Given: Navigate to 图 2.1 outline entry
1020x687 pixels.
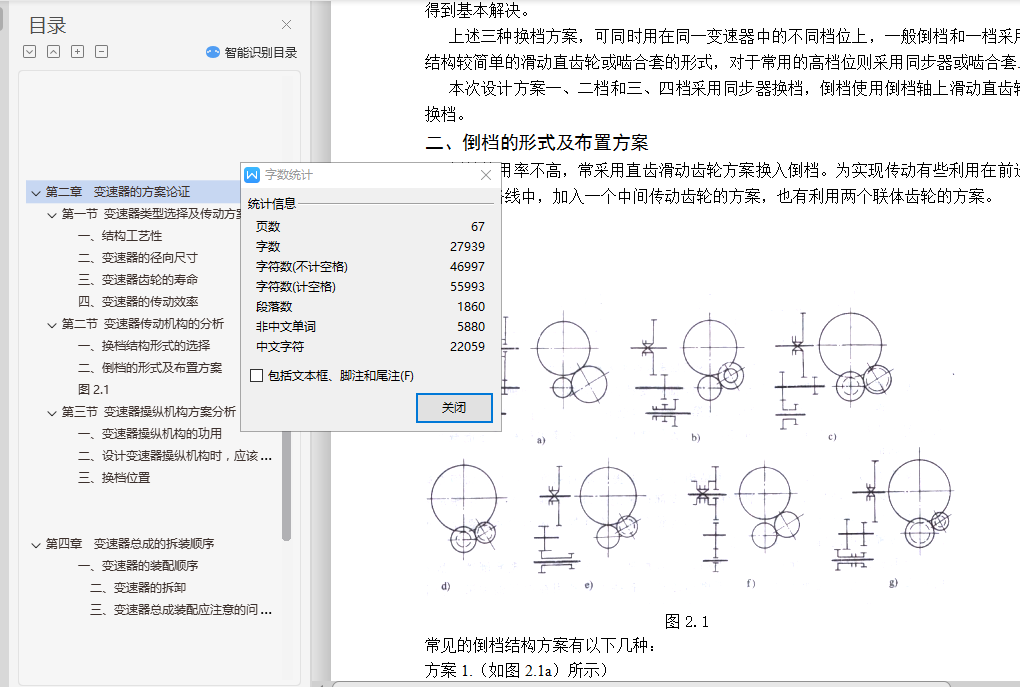Looking at the screenshot, I should pos(93,390).
